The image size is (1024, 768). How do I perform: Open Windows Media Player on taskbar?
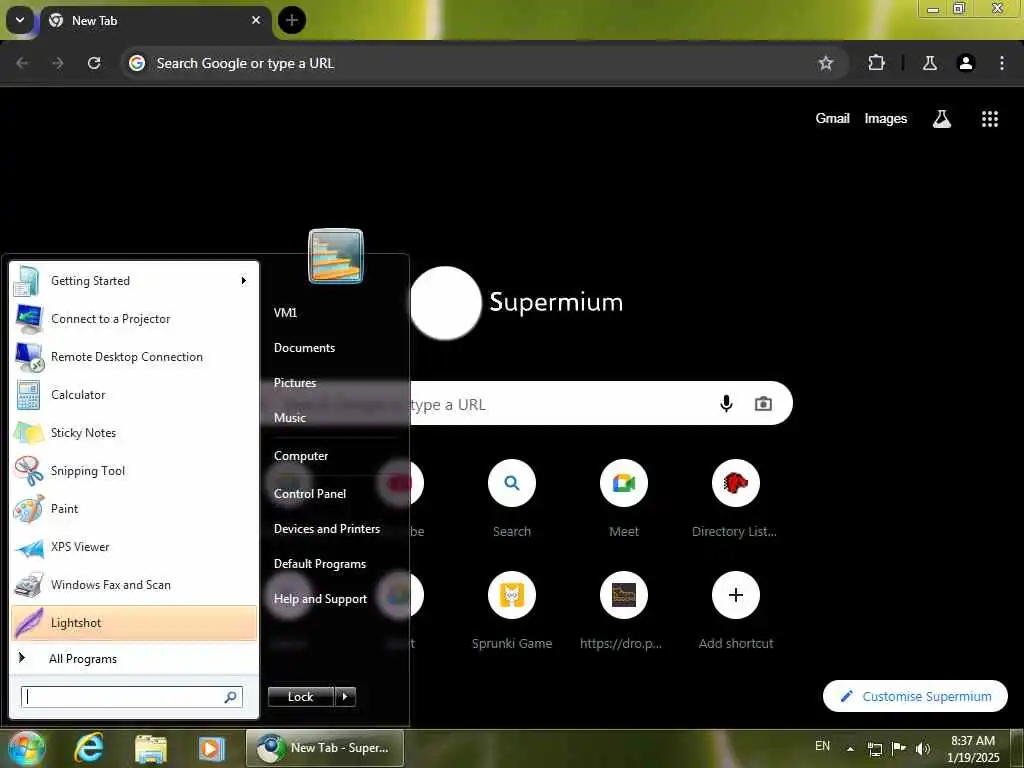click(212, 748)
